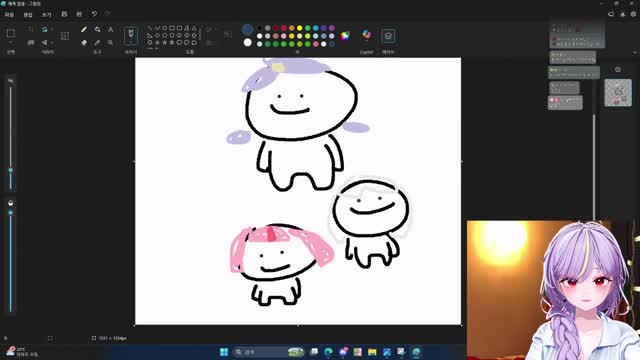Click the Crop image icon
This screenshot has height=360, width=640.
point(31,29)
